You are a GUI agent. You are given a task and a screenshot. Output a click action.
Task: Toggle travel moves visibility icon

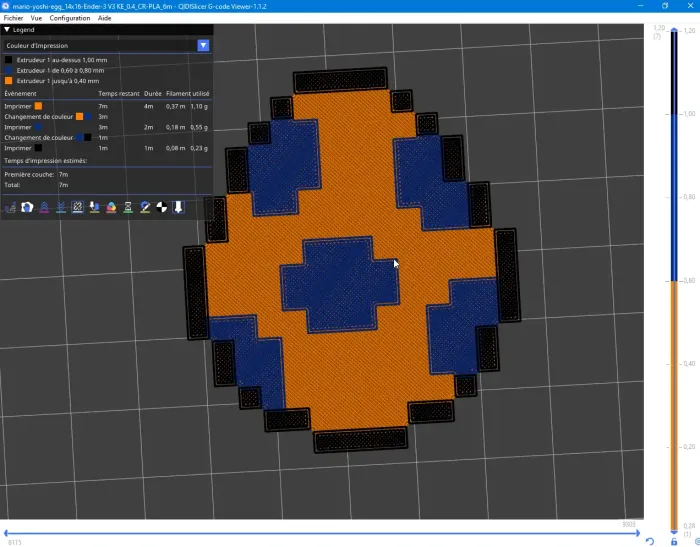(10, 207)
